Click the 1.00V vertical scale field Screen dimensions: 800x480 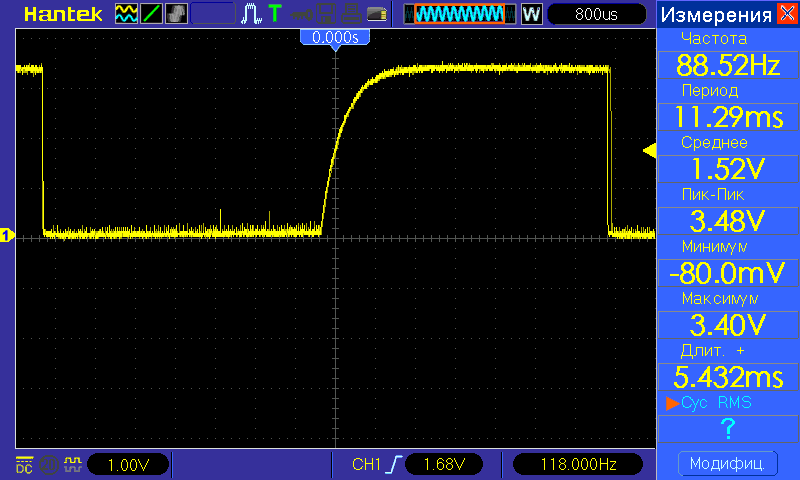pos(129,464)
